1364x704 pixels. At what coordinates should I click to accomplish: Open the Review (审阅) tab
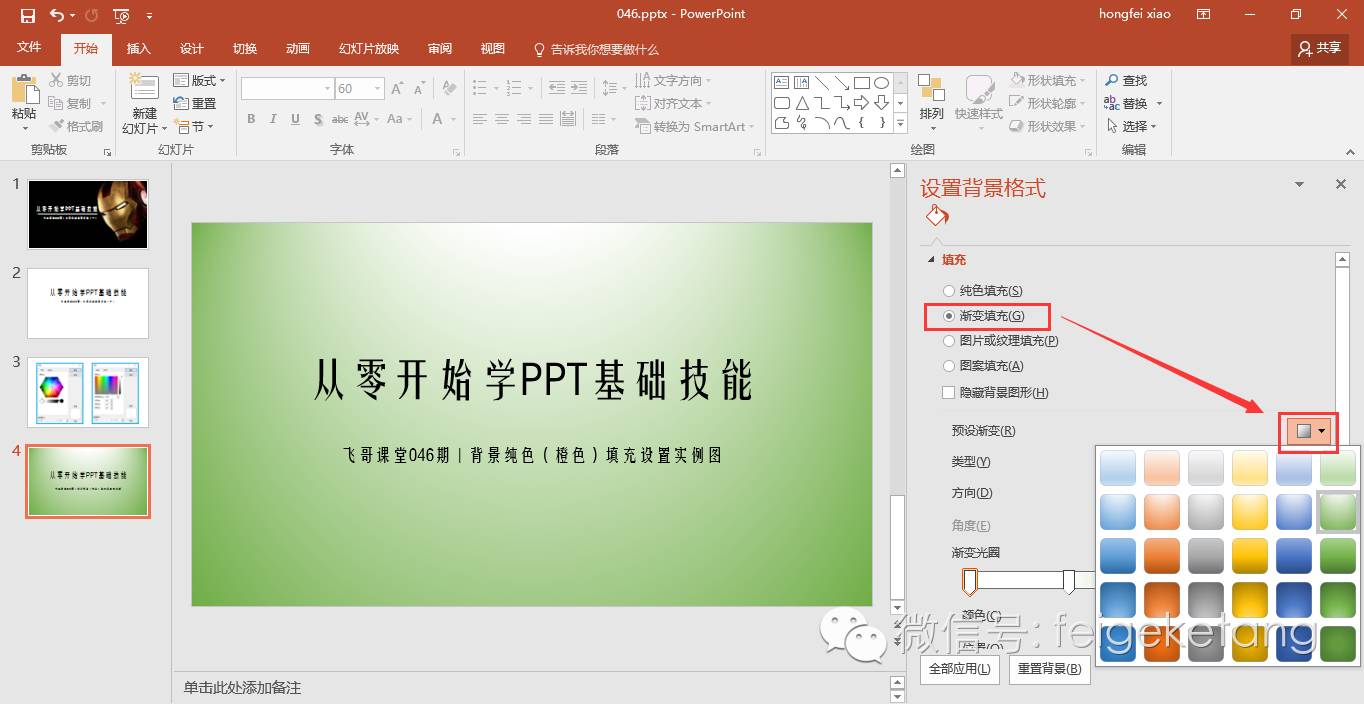click(x=439, y=48)
